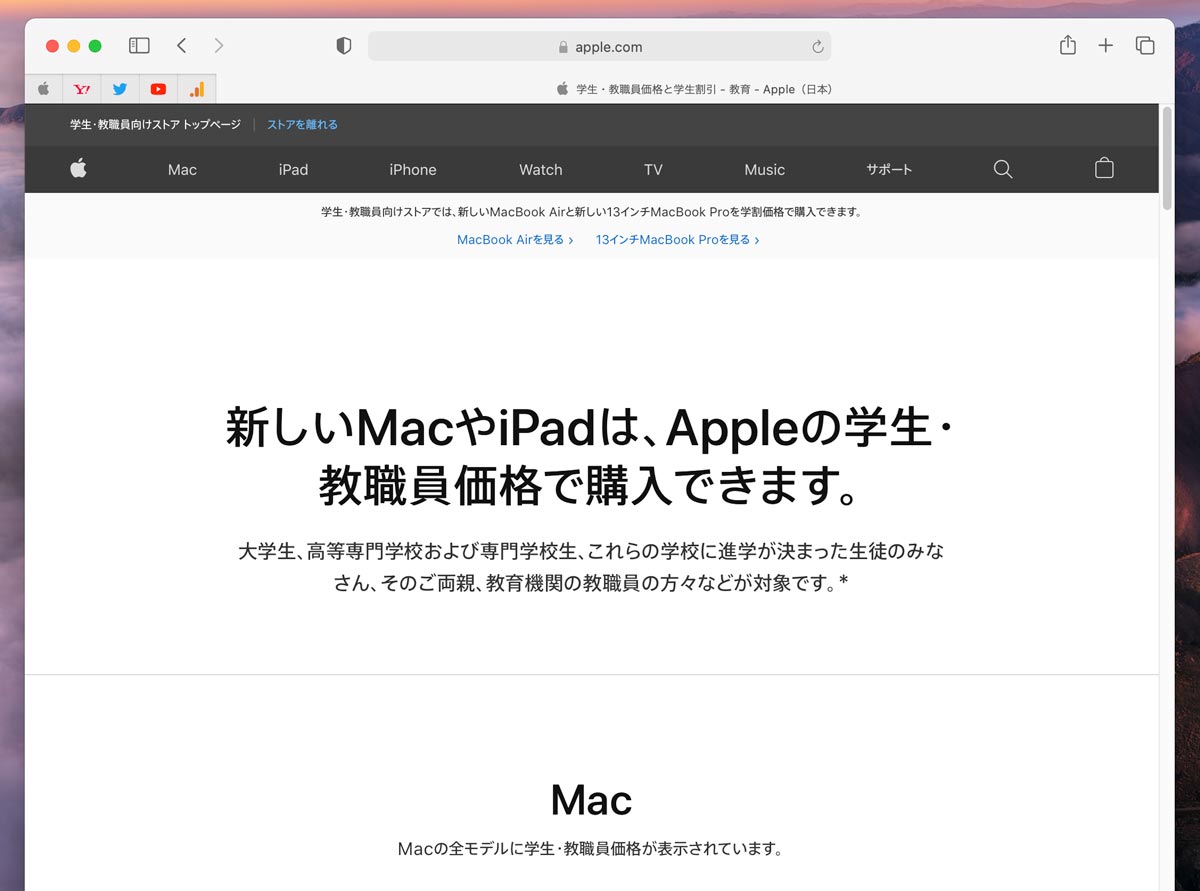Click the 新しいMacやiPadは headline text
The width and height of the screenshot is (1200, 891).
[590, 456]
